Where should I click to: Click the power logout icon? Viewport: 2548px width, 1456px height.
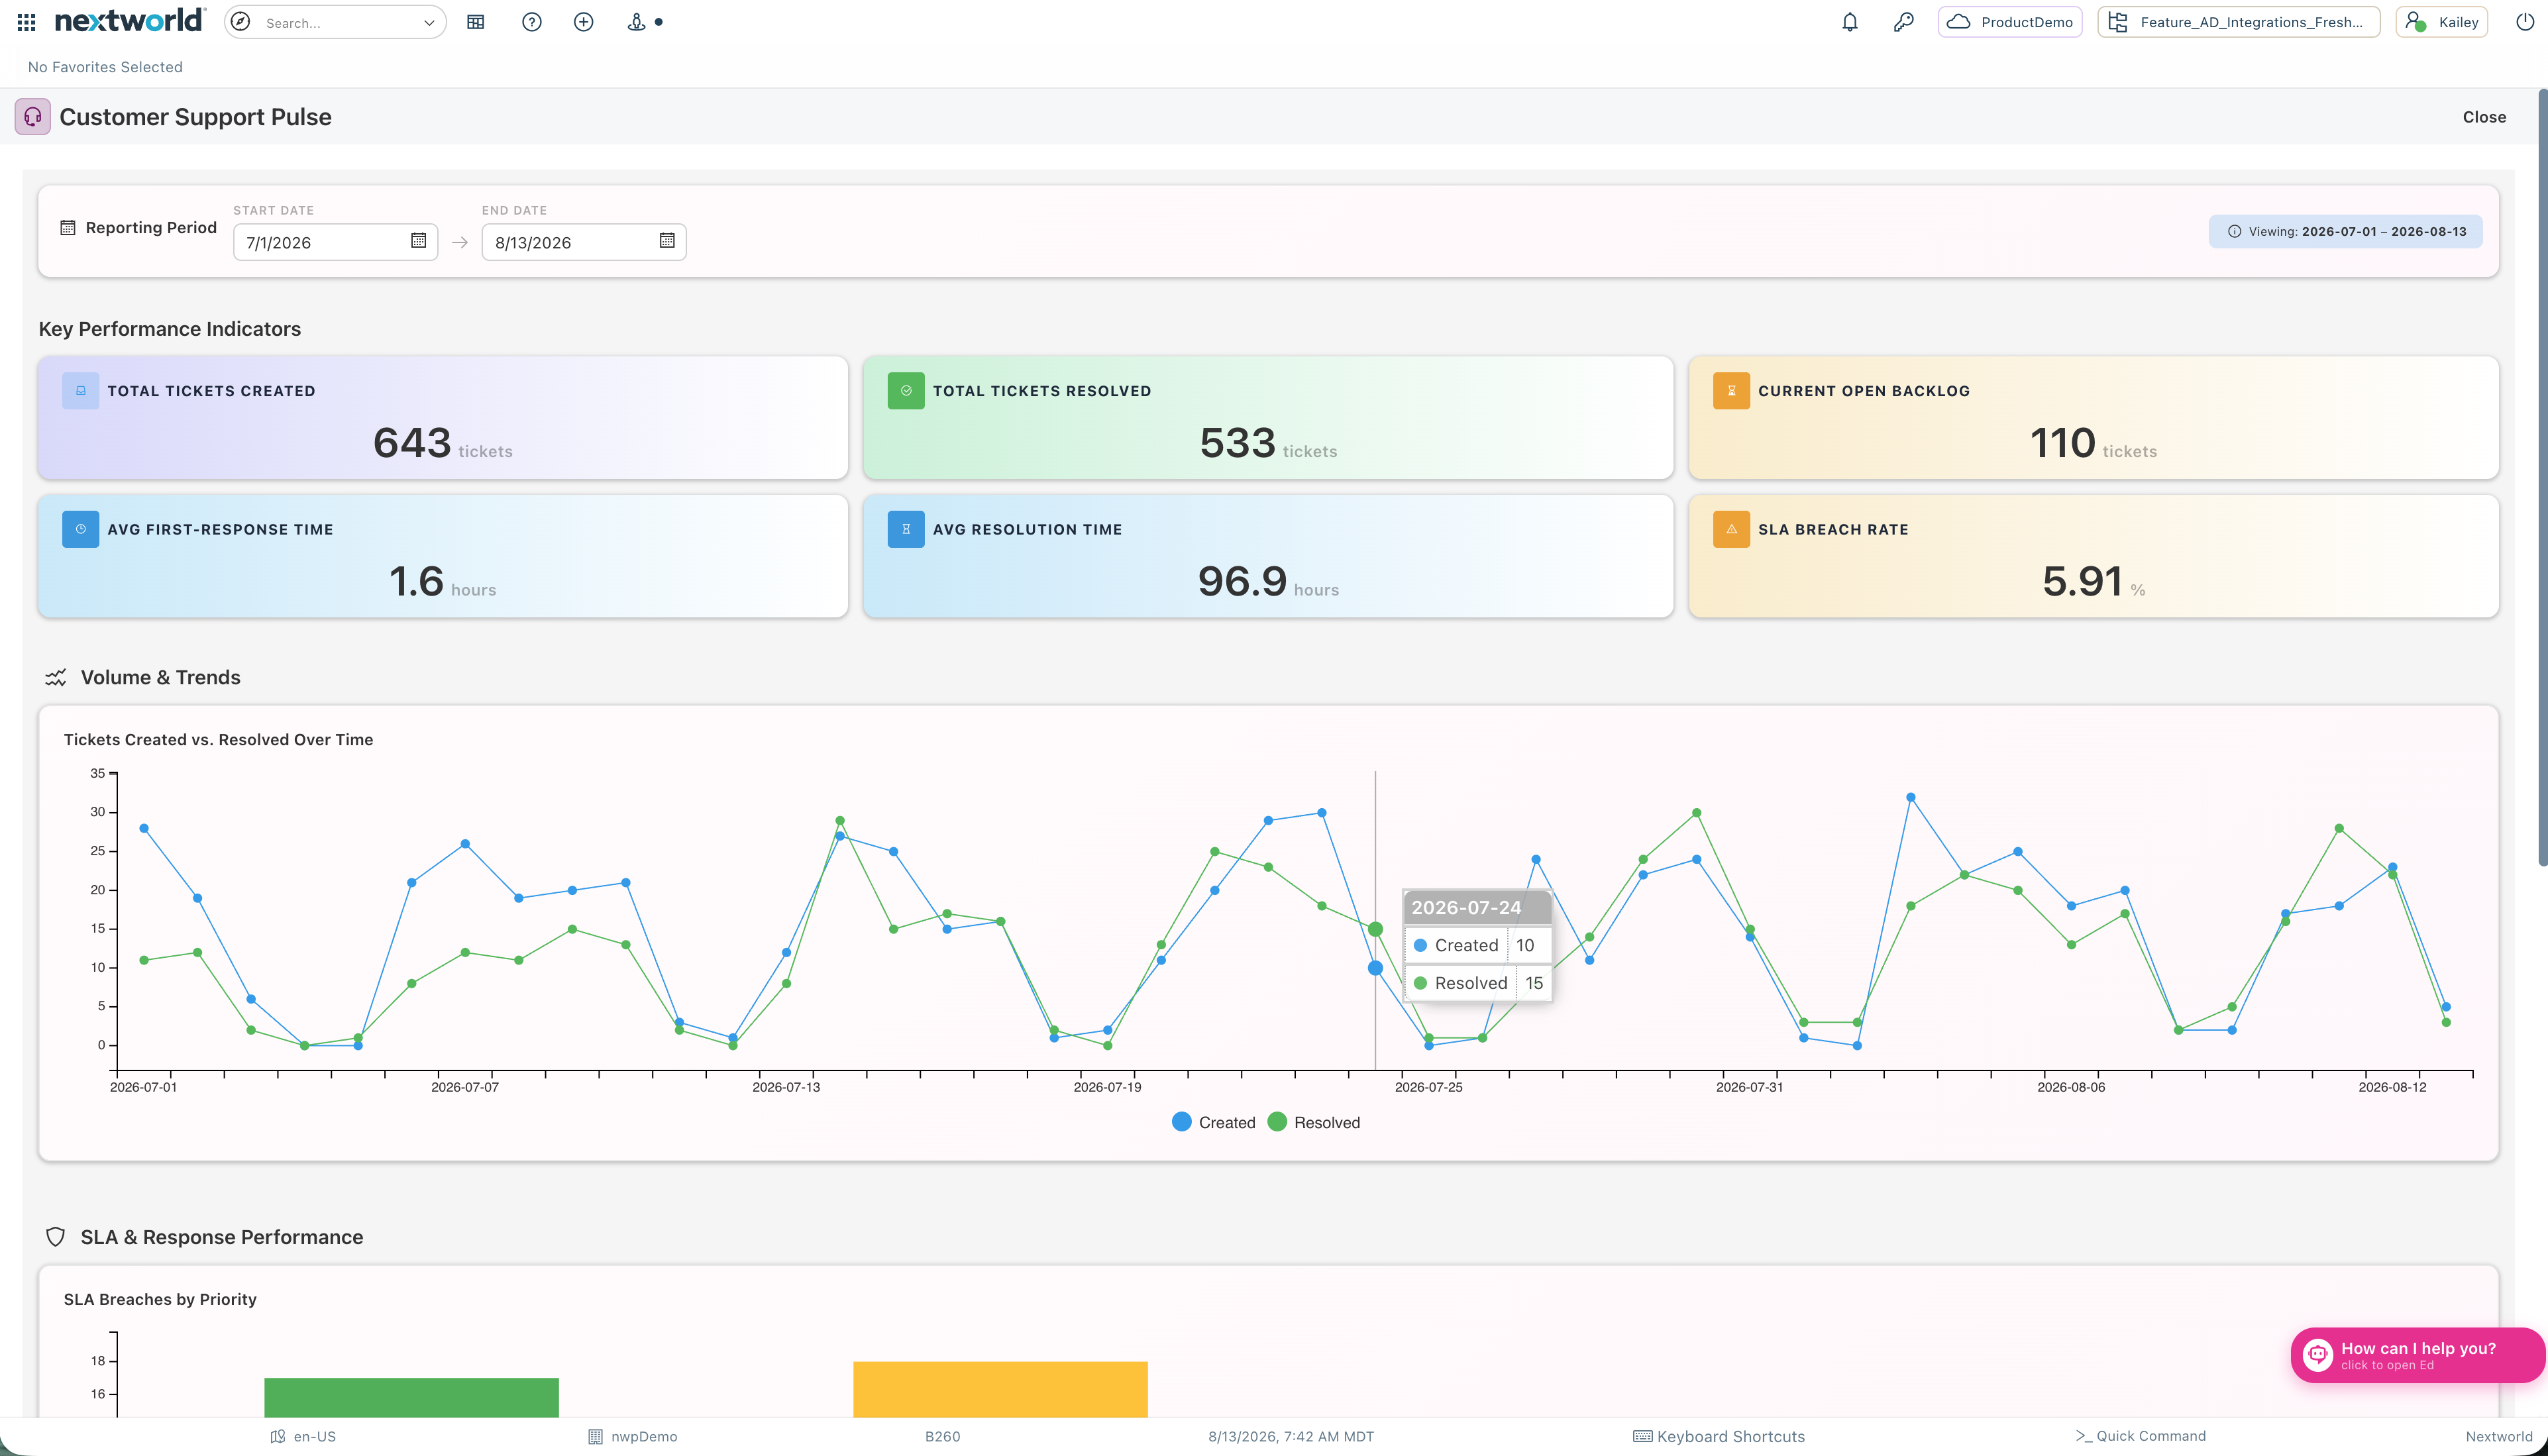(x=2524, y=22)
